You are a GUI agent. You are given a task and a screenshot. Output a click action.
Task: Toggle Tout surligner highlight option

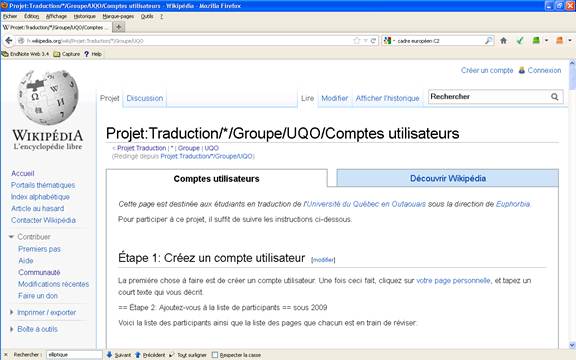[188, 355]
